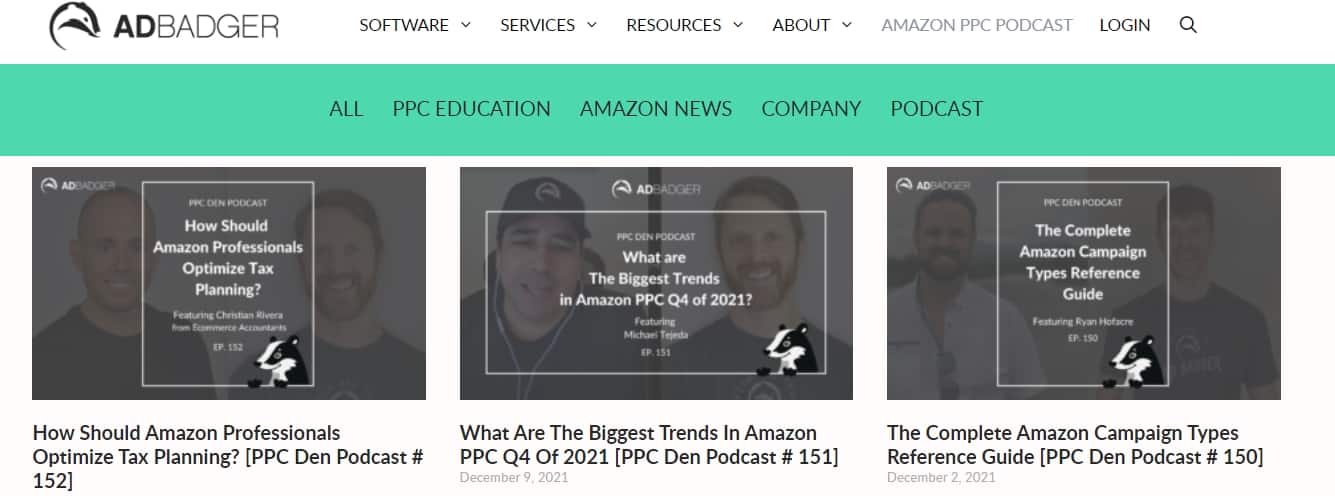The height and width of the screenshot is (496, 1335).
Task: Switch to the Company category
Action: tap(811, 109)
